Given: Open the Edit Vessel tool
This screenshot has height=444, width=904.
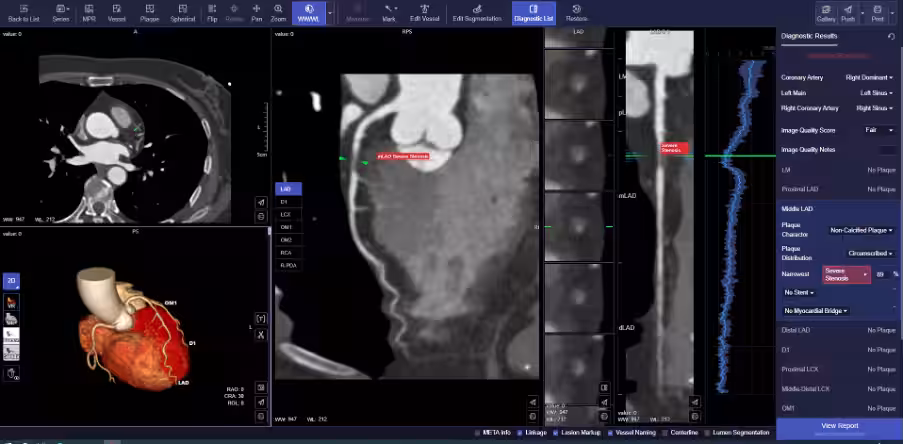Looking at the screenshot, I should click(x=422, y=11).
